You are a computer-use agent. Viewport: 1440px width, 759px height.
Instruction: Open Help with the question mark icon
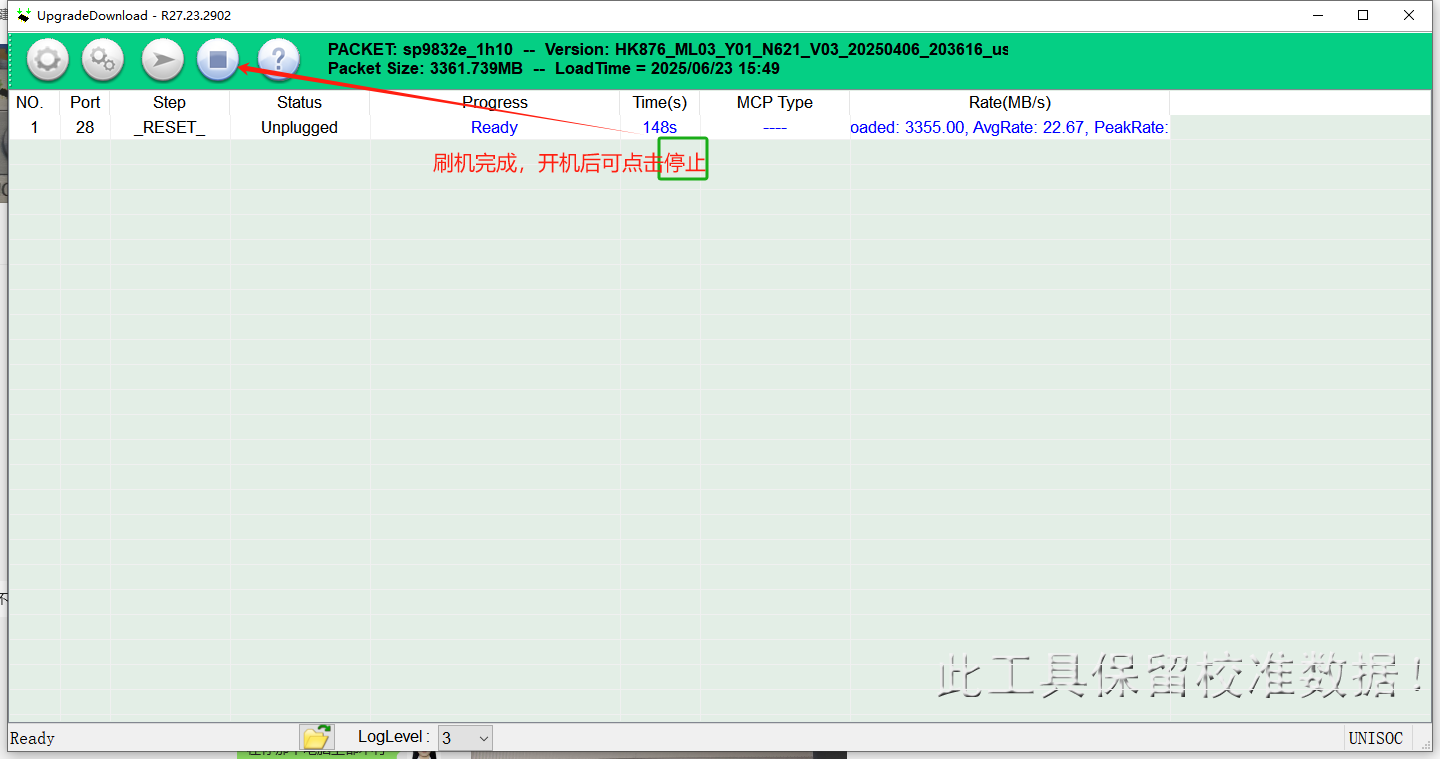tap(278, 61)
